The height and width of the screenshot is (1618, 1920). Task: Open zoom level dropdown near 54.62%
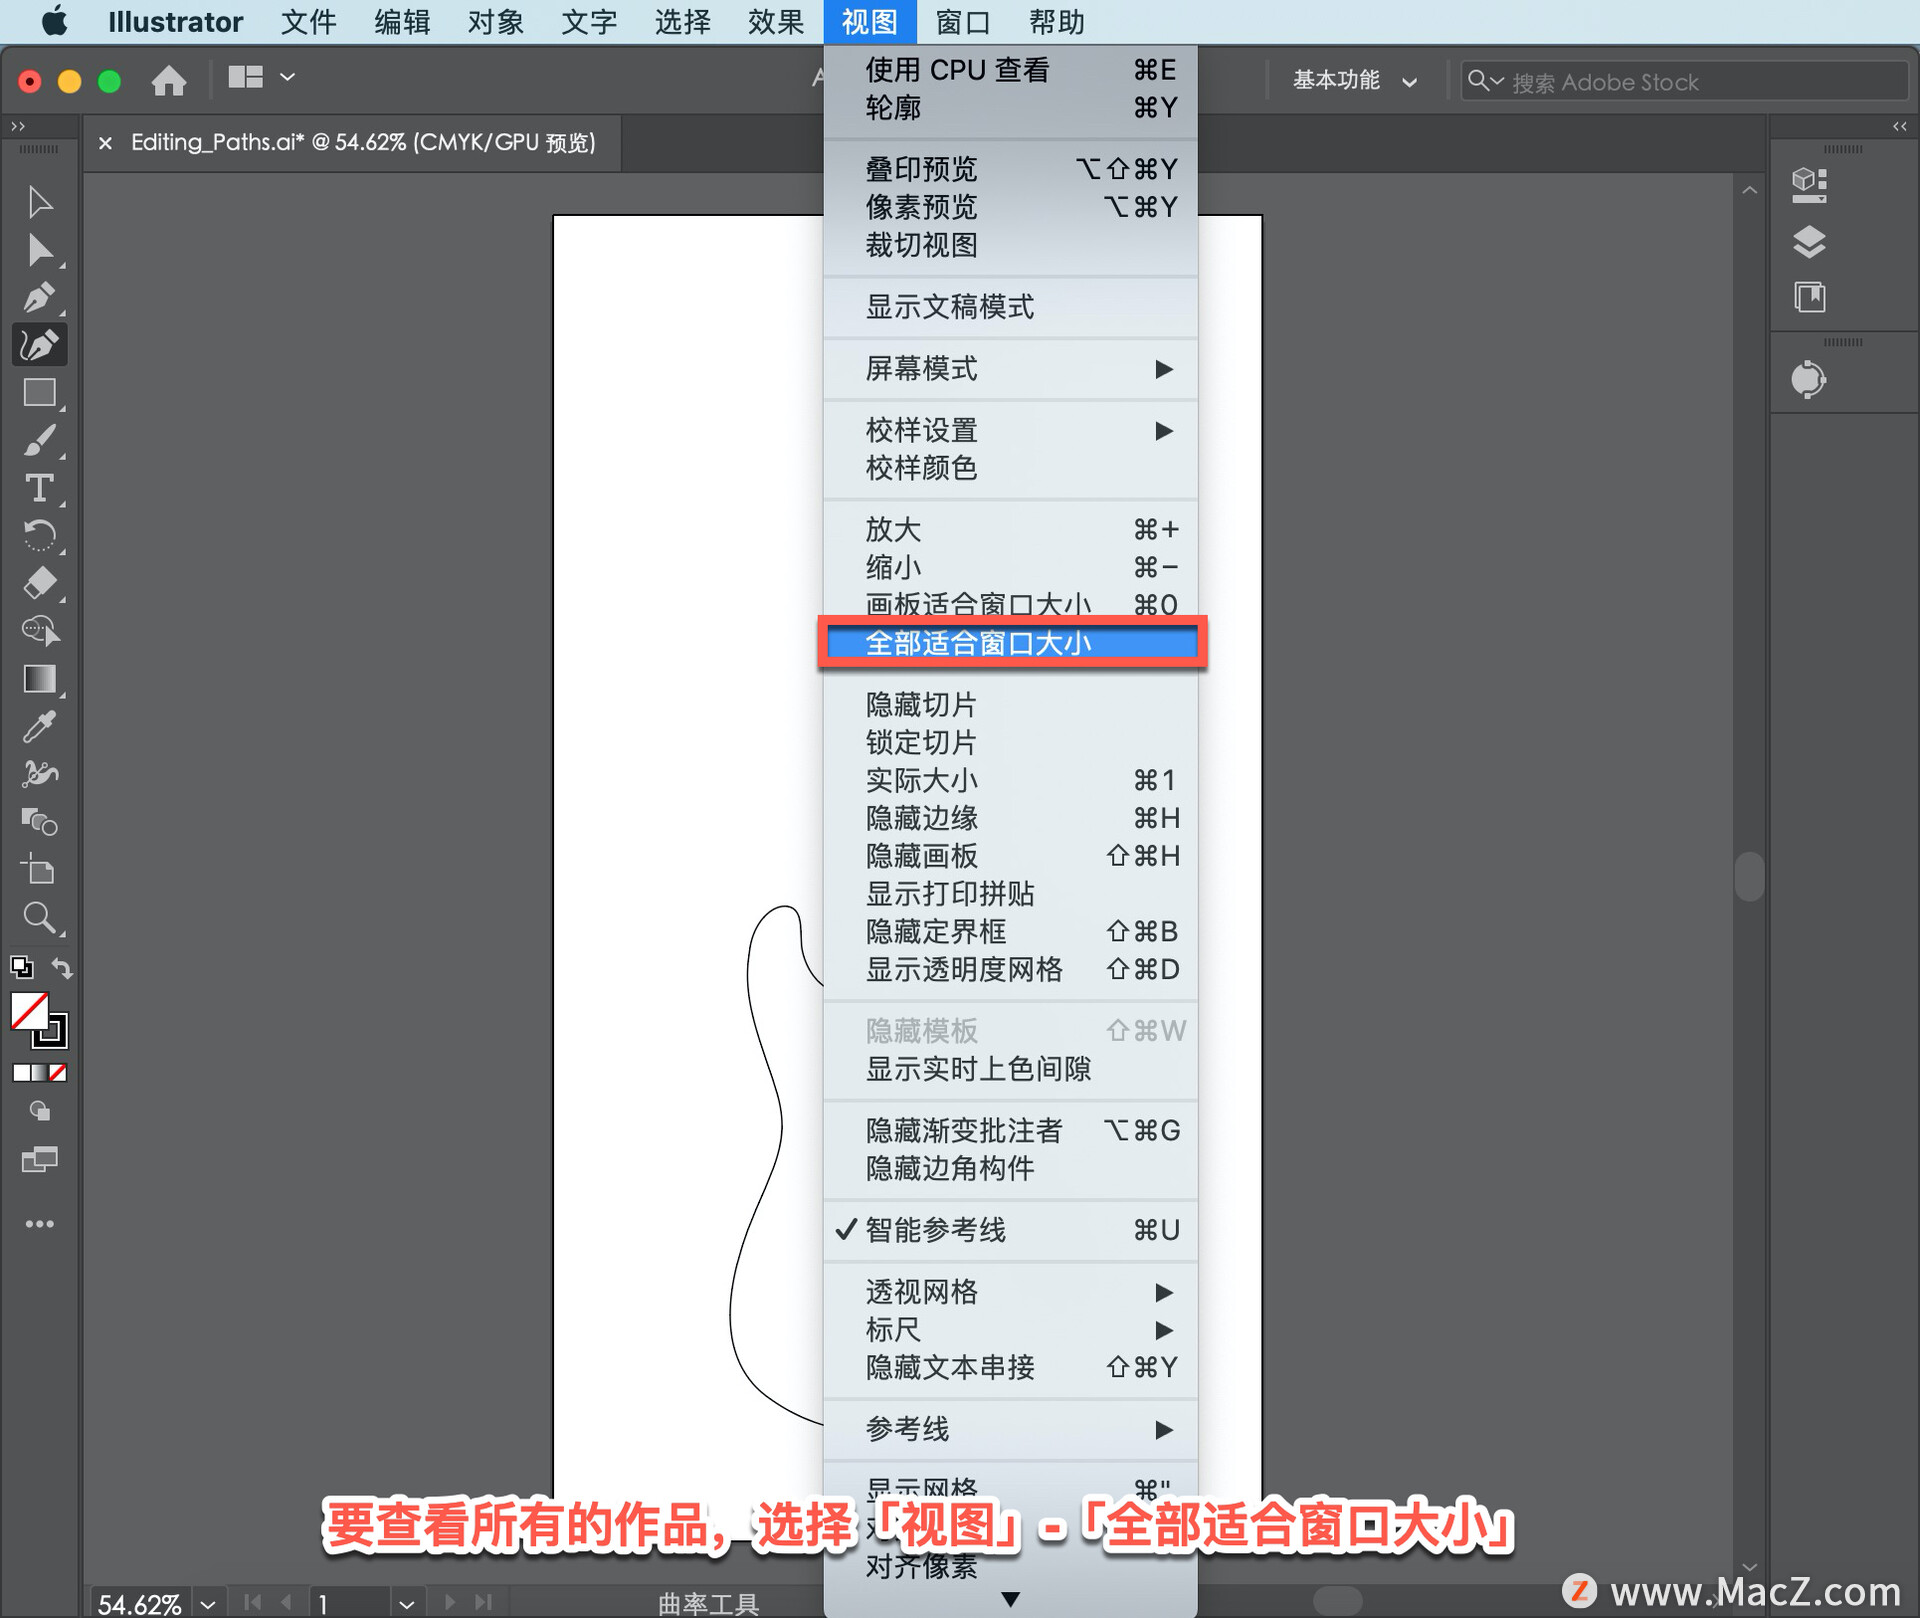[x=208, y=1604]
